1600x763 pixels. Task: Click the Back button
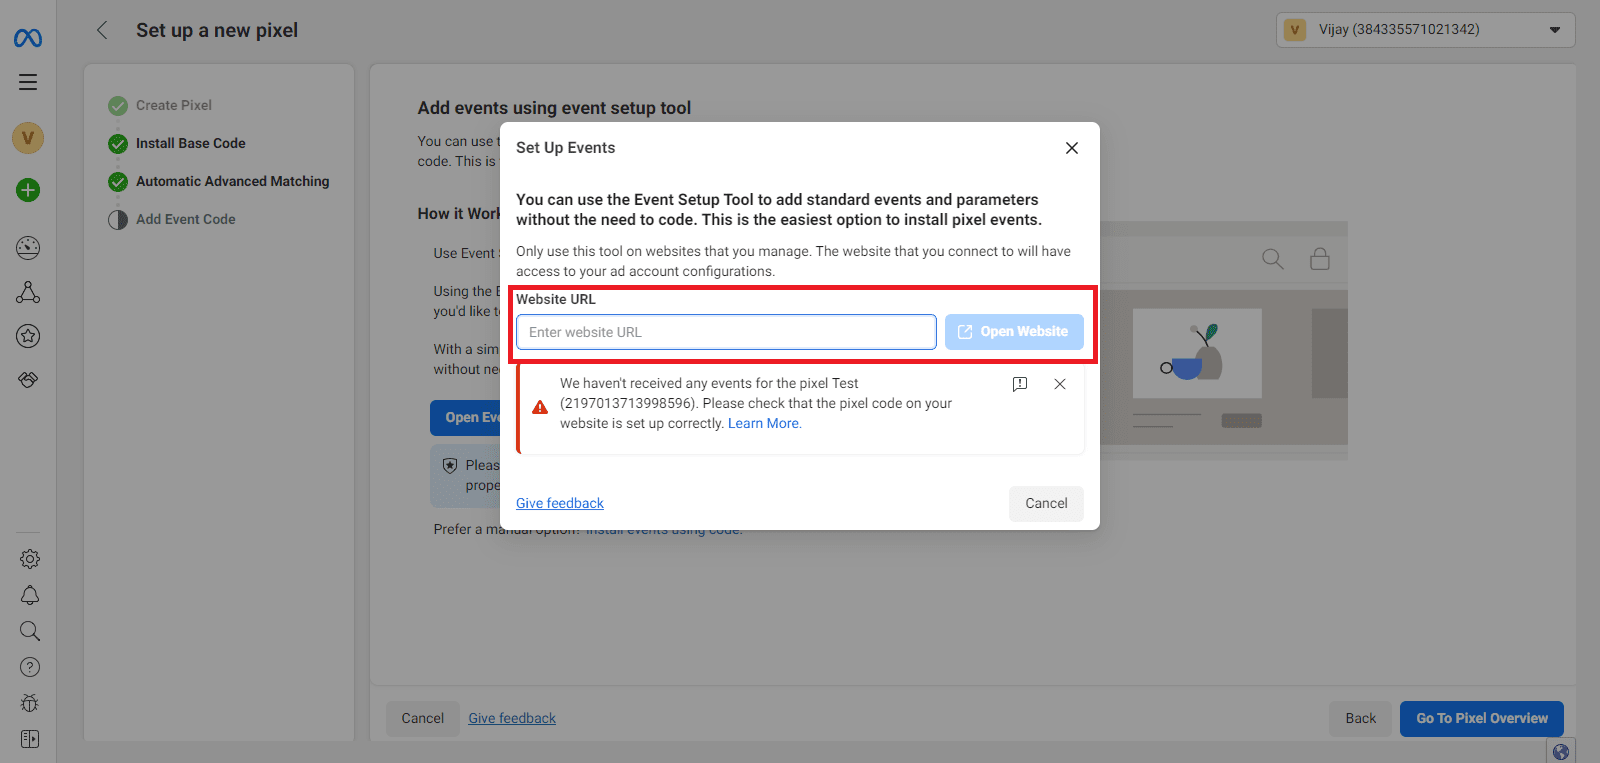(x=1360, y=718)
